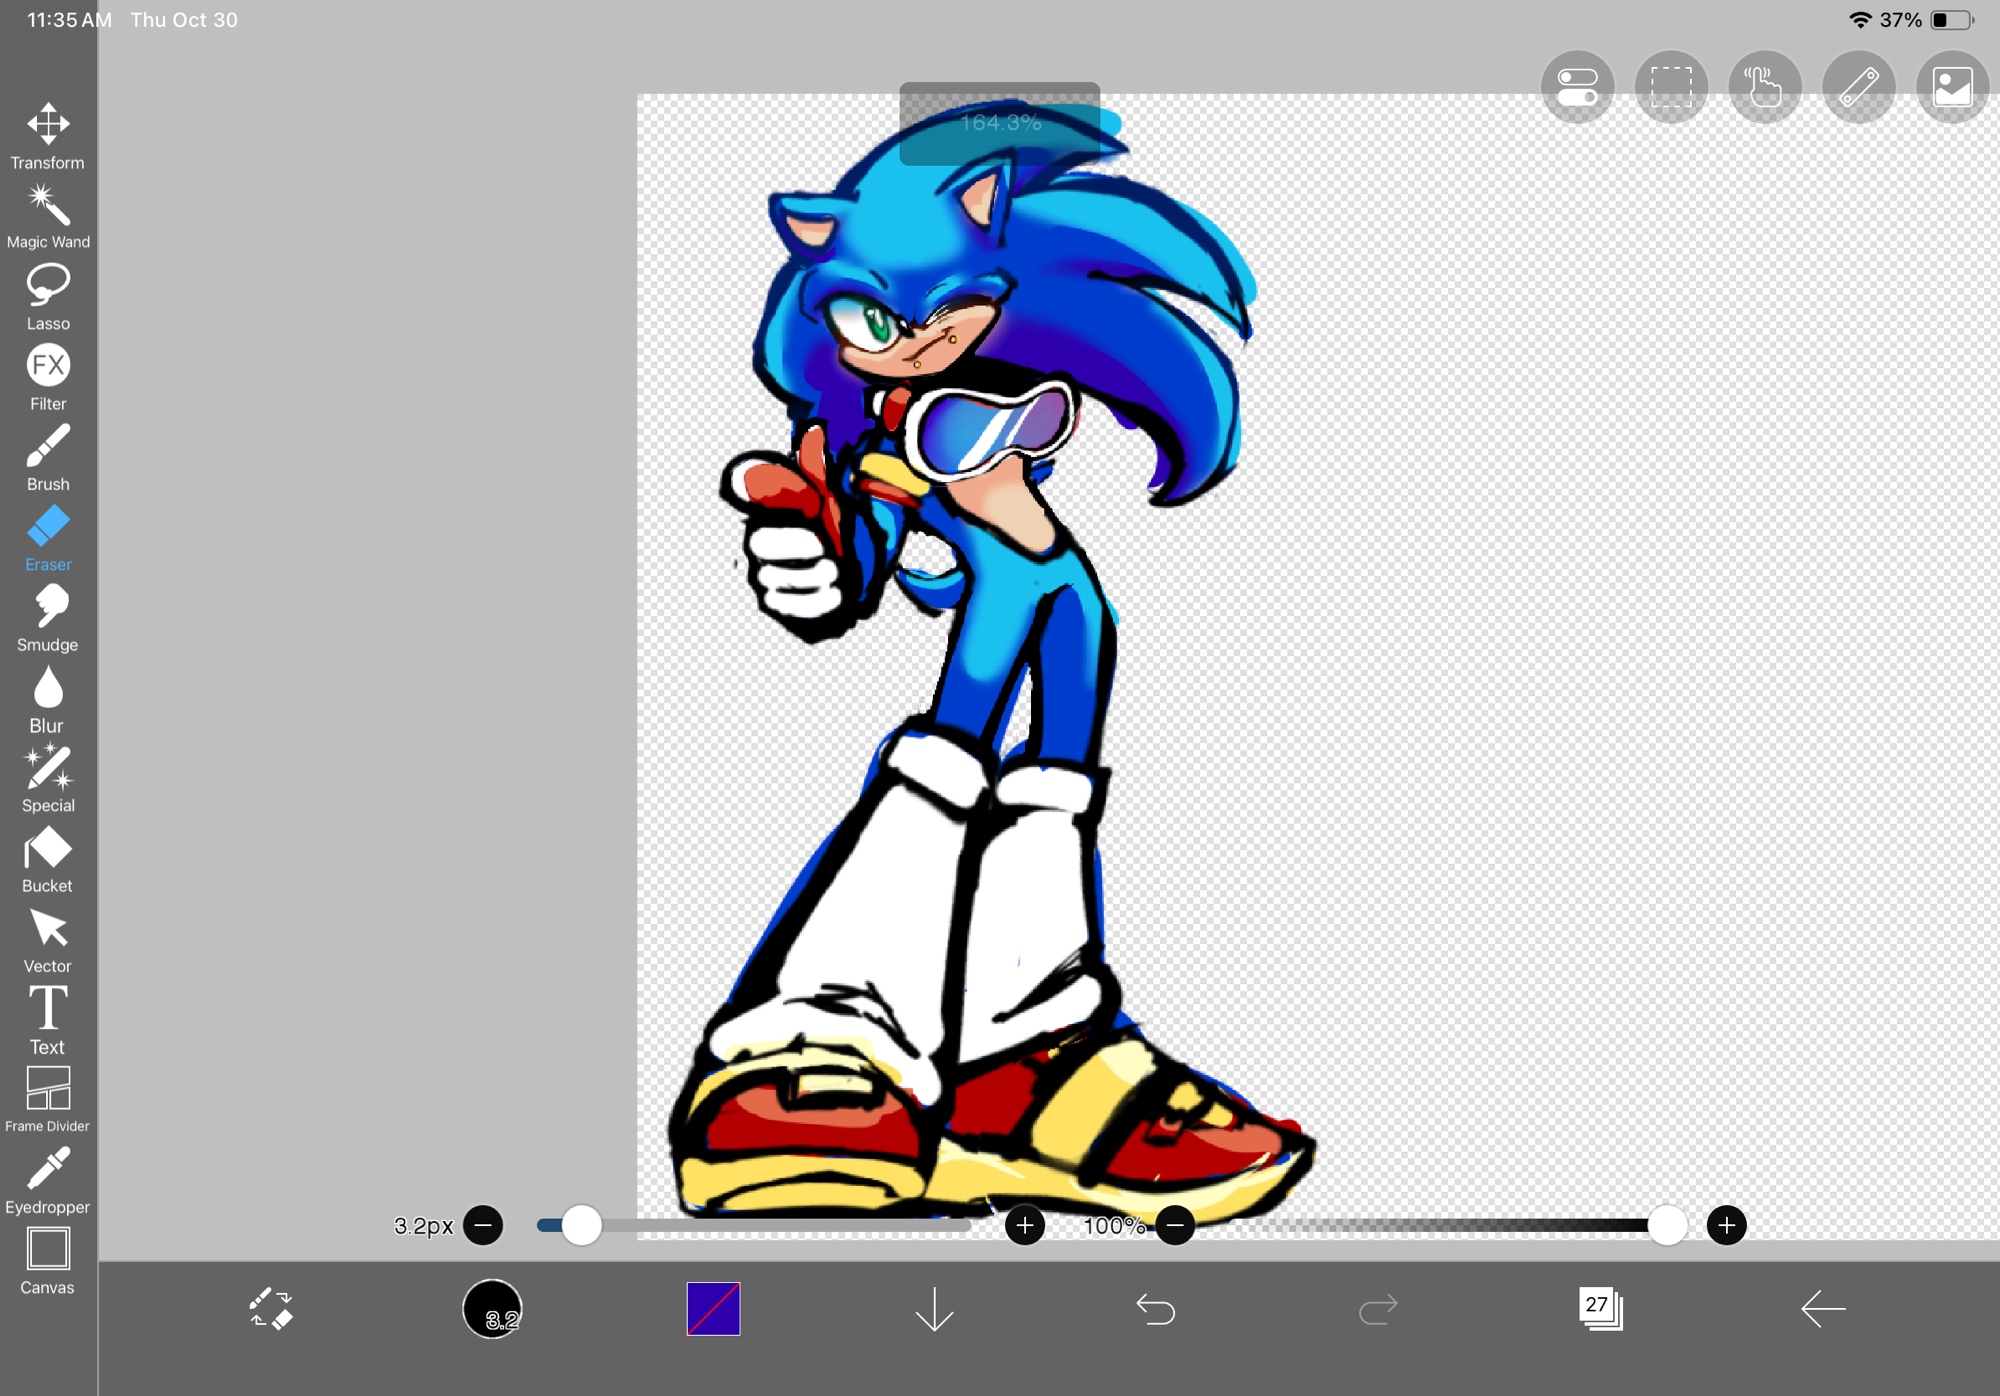Image resolution: width=2000 pixels, height=1396 pixels.
Task: Open the selection area dashed-square menu
Action: [x=1671, y=87]
